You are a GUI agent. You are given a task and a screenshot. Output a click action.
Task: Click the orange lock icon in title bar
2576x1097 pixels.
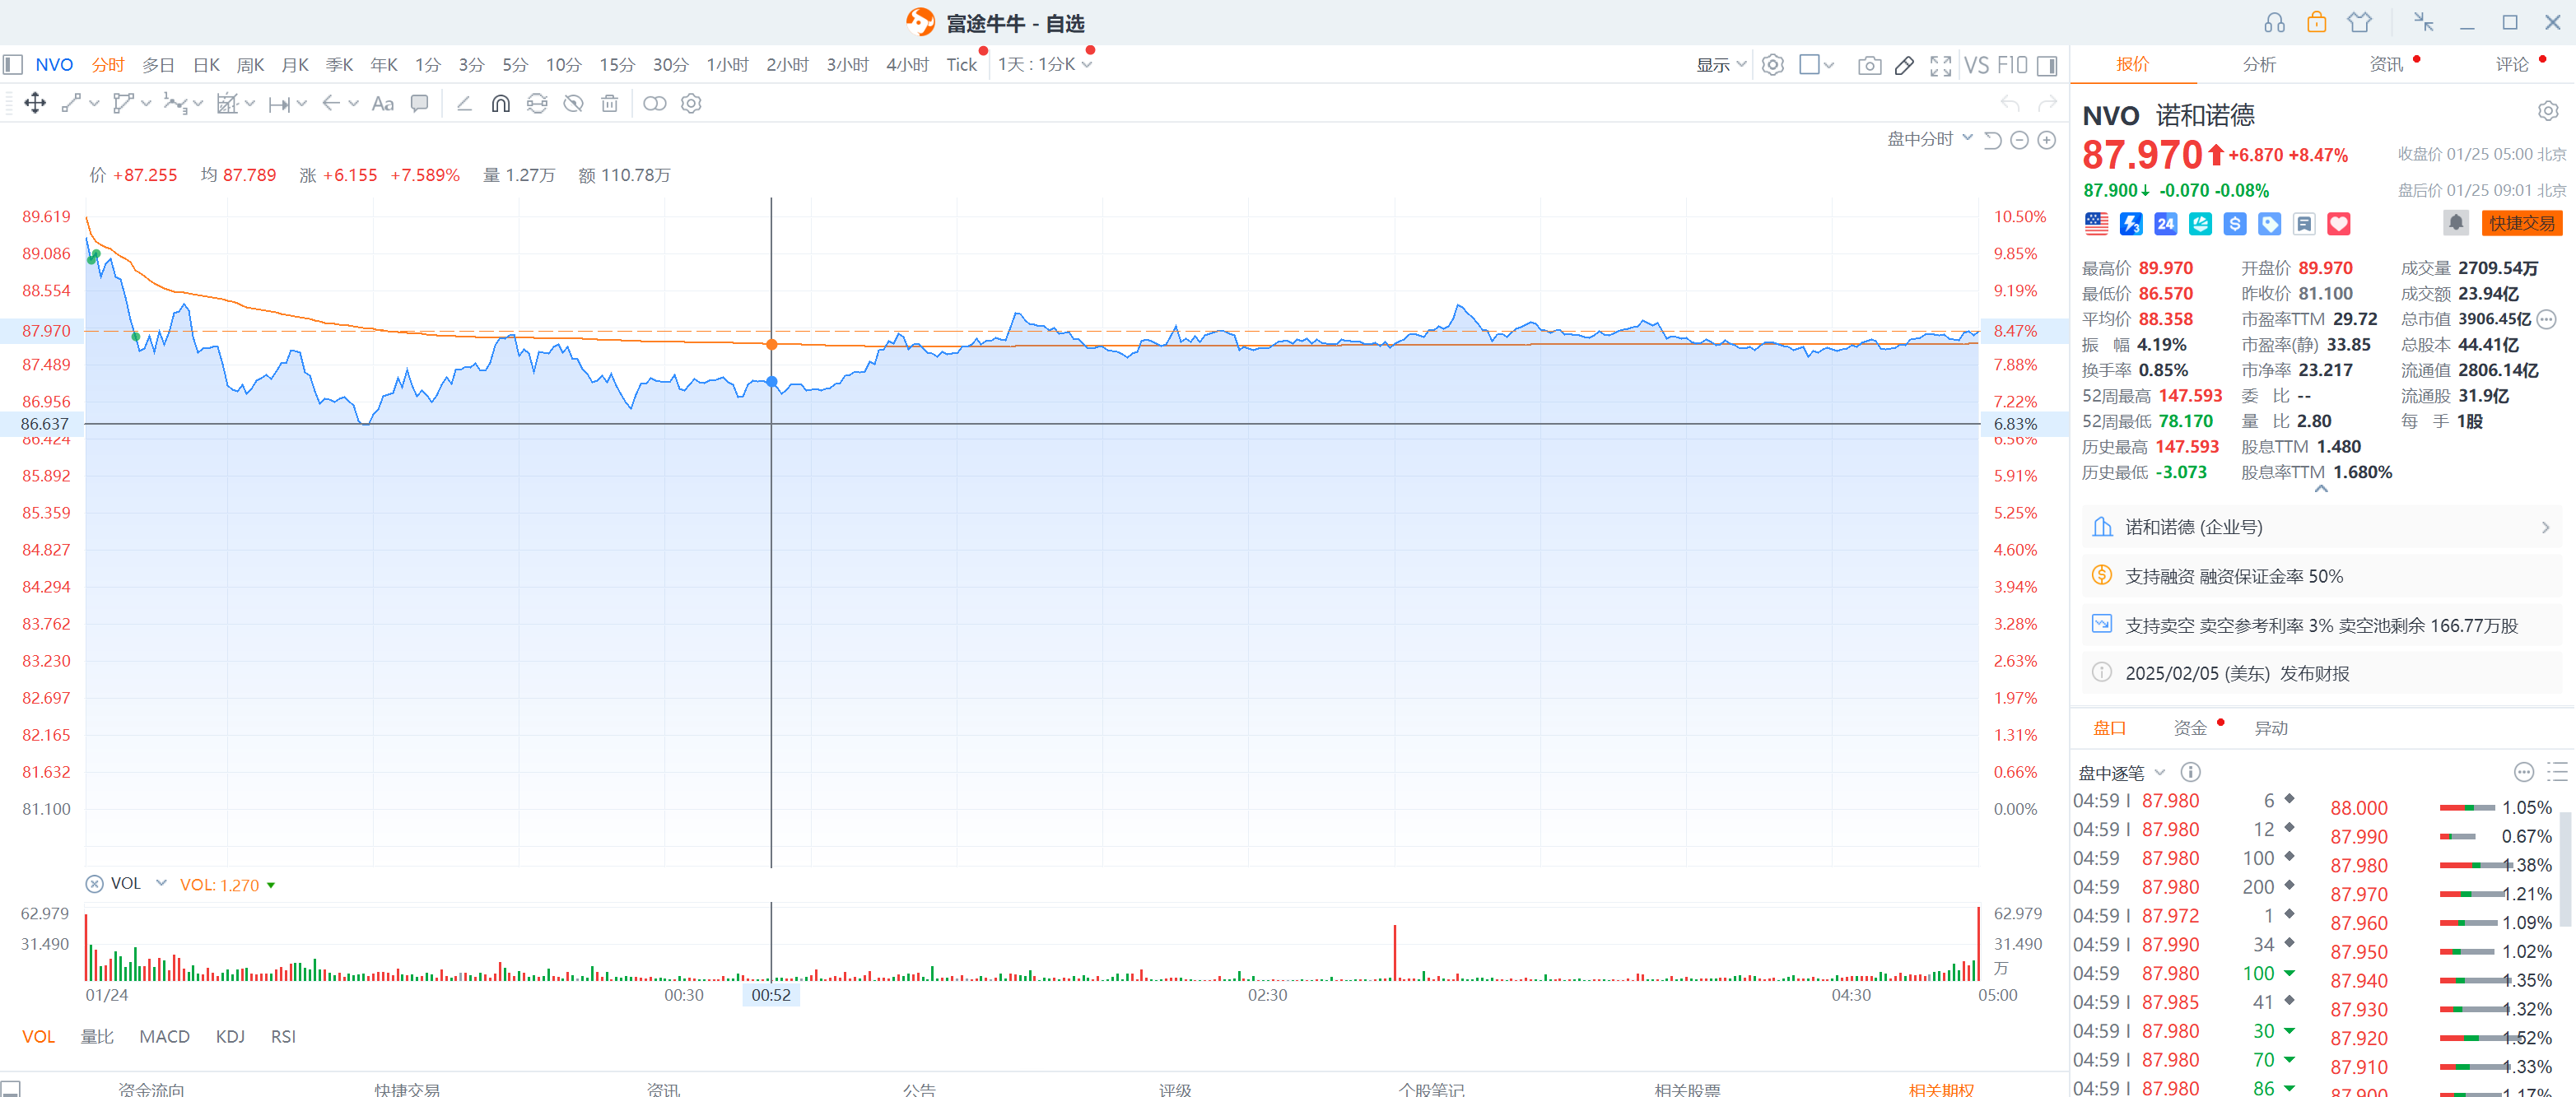coord(2317,22)
